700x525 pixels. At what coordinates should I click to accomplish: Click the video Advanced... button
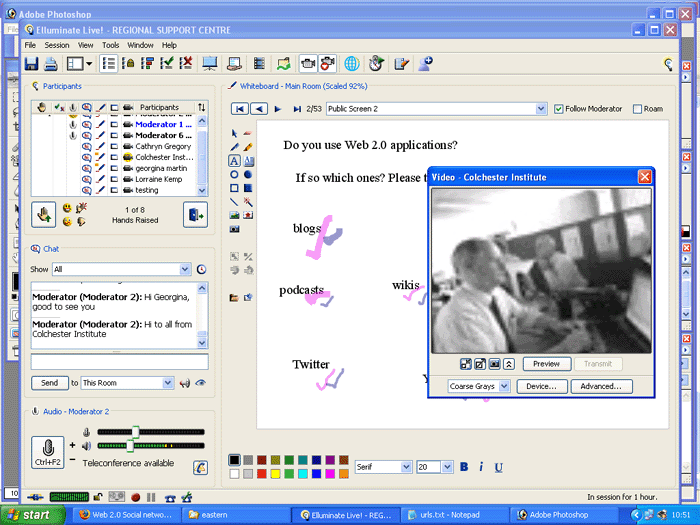point(601,386)
